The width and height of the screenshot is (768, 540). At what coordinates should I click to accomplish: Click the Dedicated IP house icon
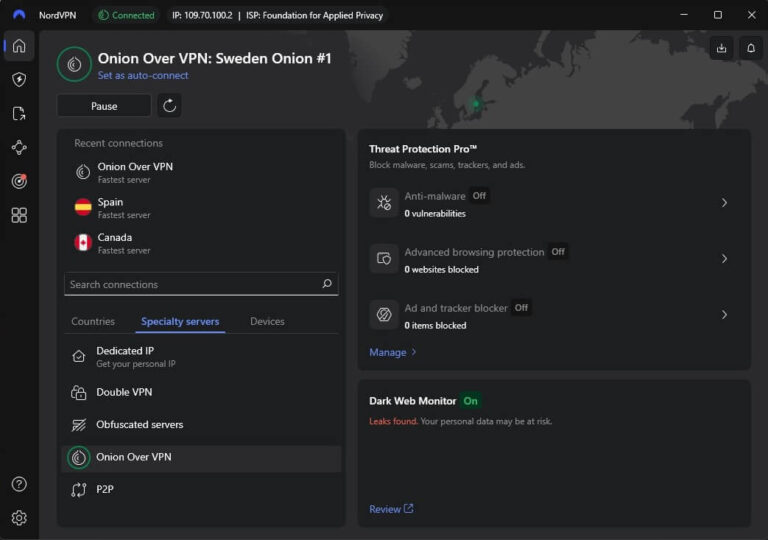(x=79, y=356)
